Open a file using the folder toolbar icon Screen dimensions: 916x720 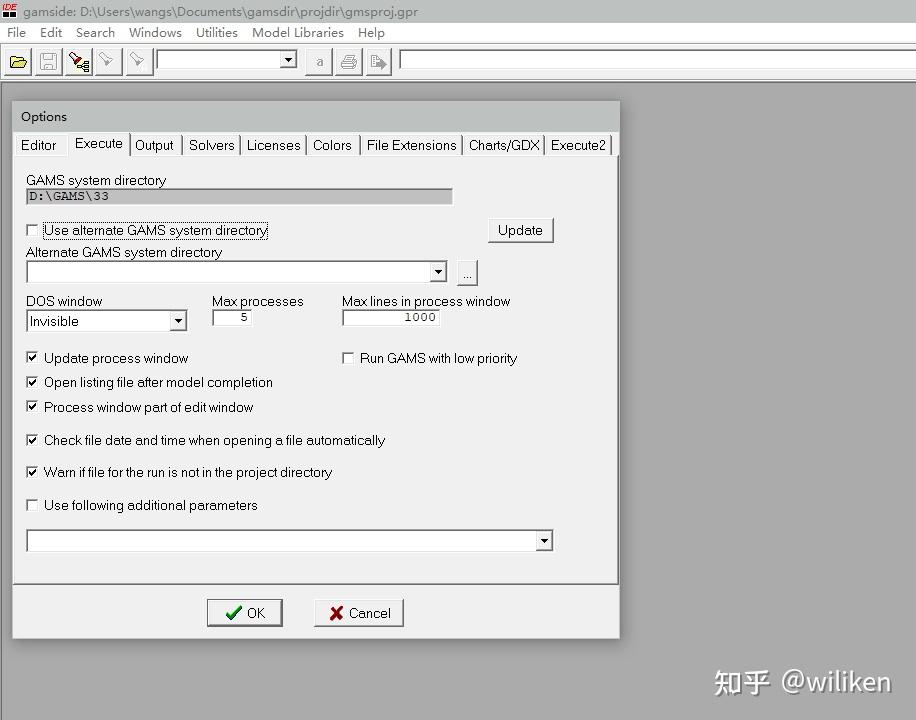pyautogui.click(x=17, y=61)
